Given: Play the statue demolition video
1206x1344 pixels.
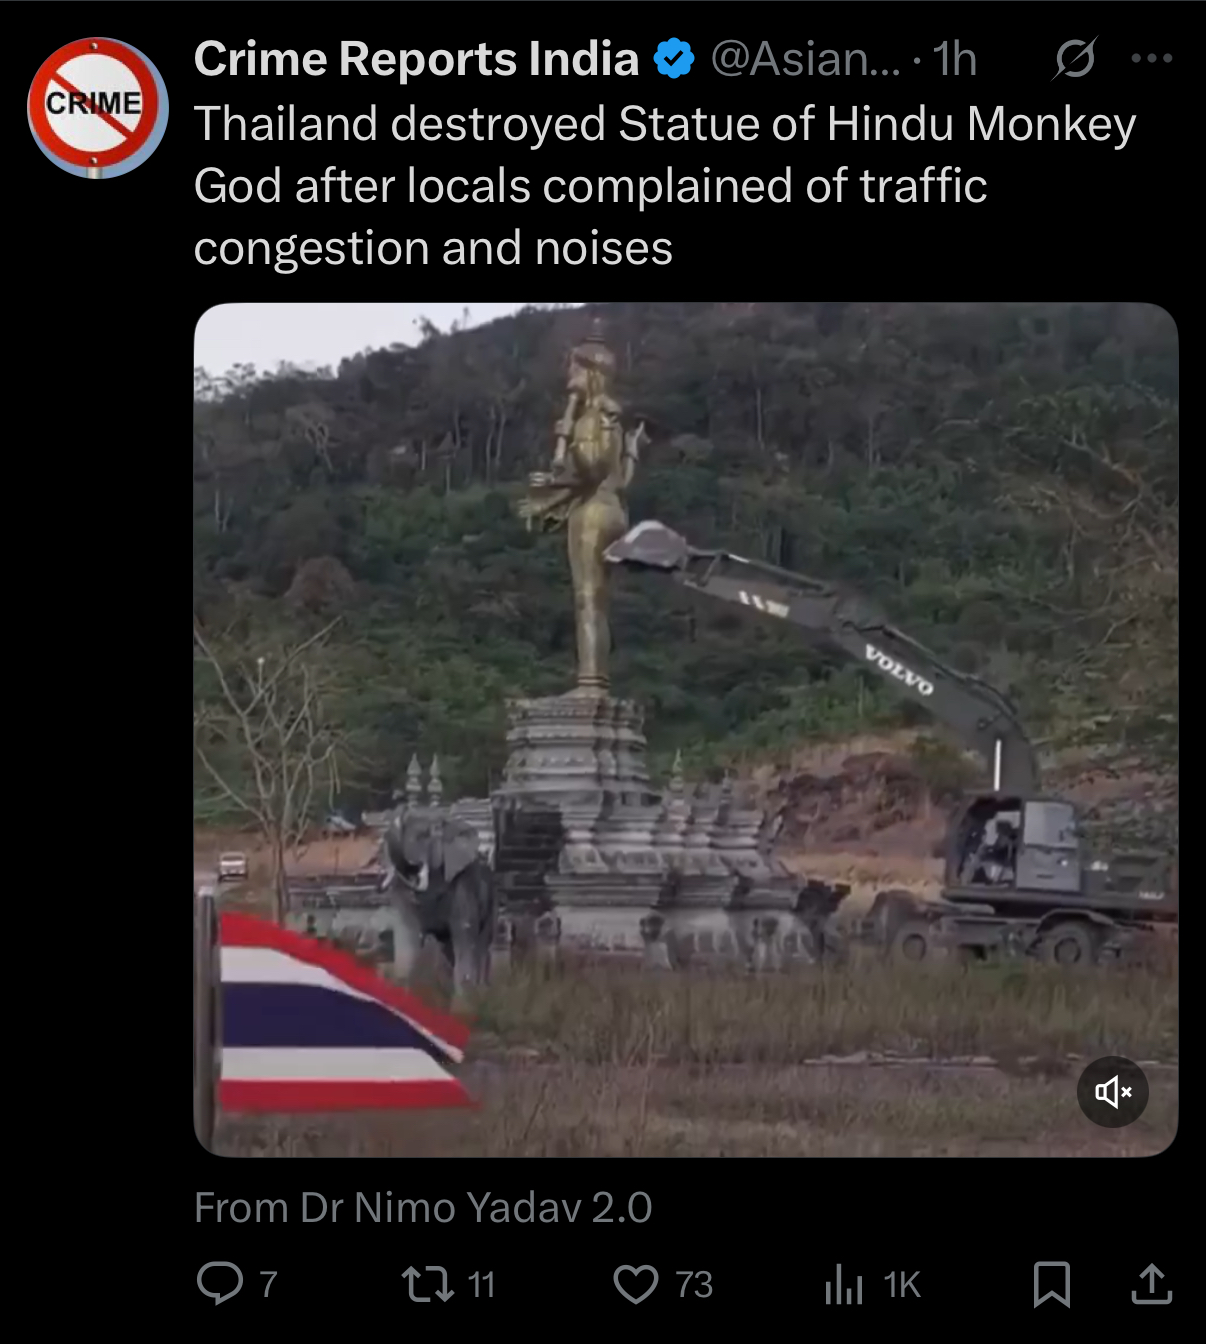Looking at the screenshot, I should tap(686, 730).
